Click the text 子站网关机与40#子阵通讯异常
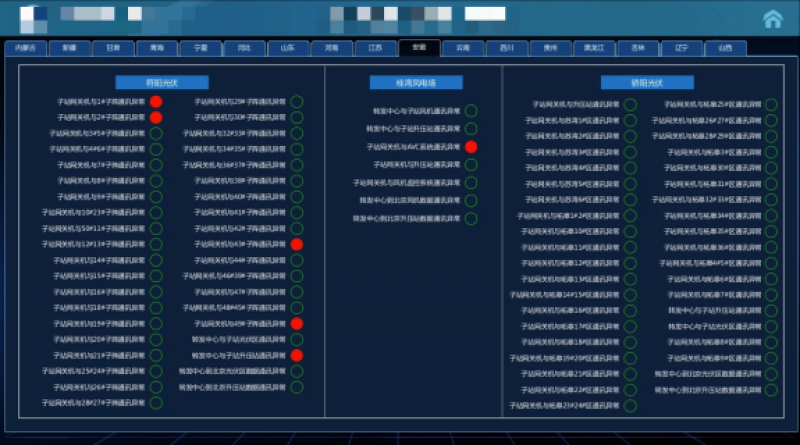 [x=240, y=196]
